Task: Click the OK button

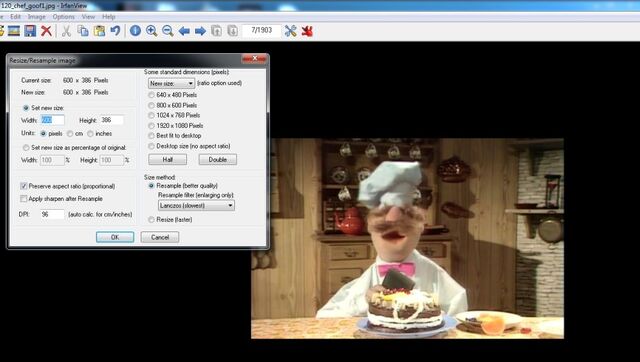Action: [115, 237]
